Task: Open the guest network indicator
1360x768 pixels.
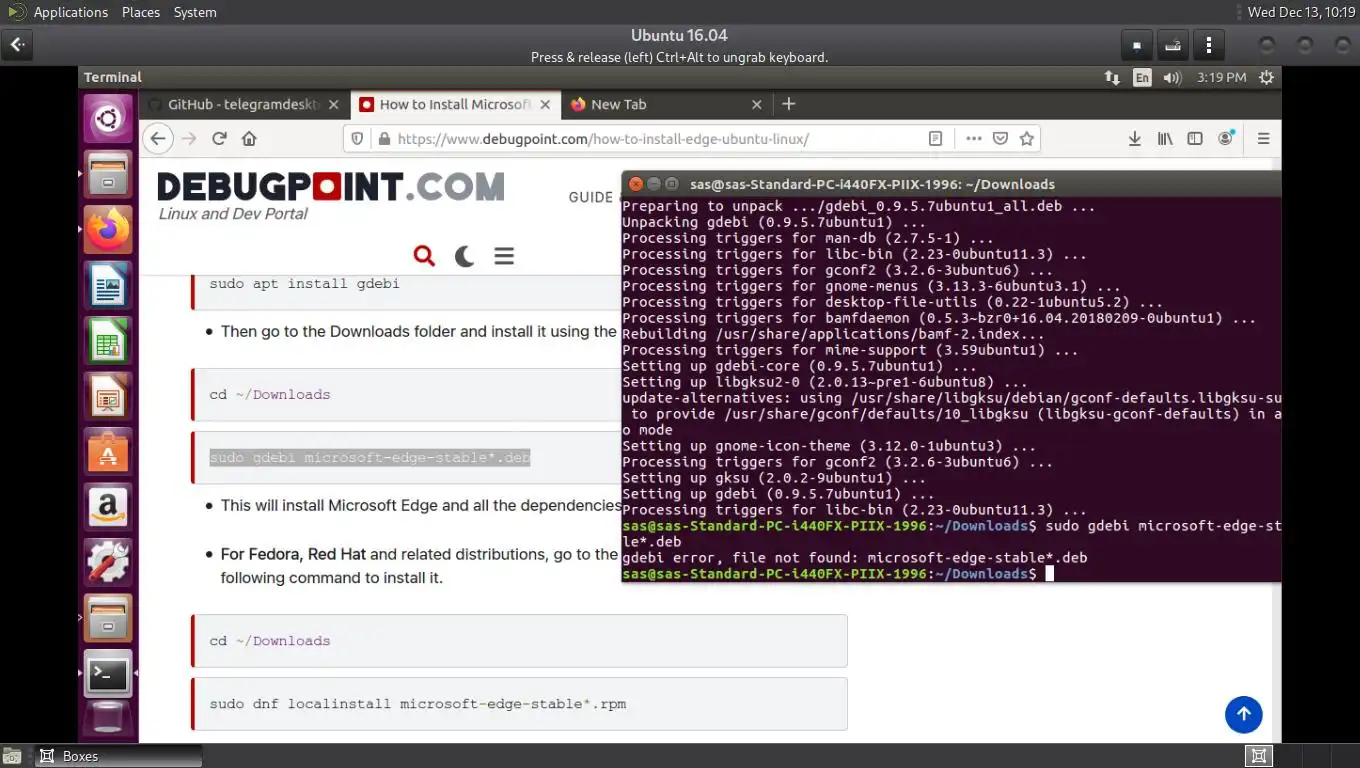Action: (1112, 77)
